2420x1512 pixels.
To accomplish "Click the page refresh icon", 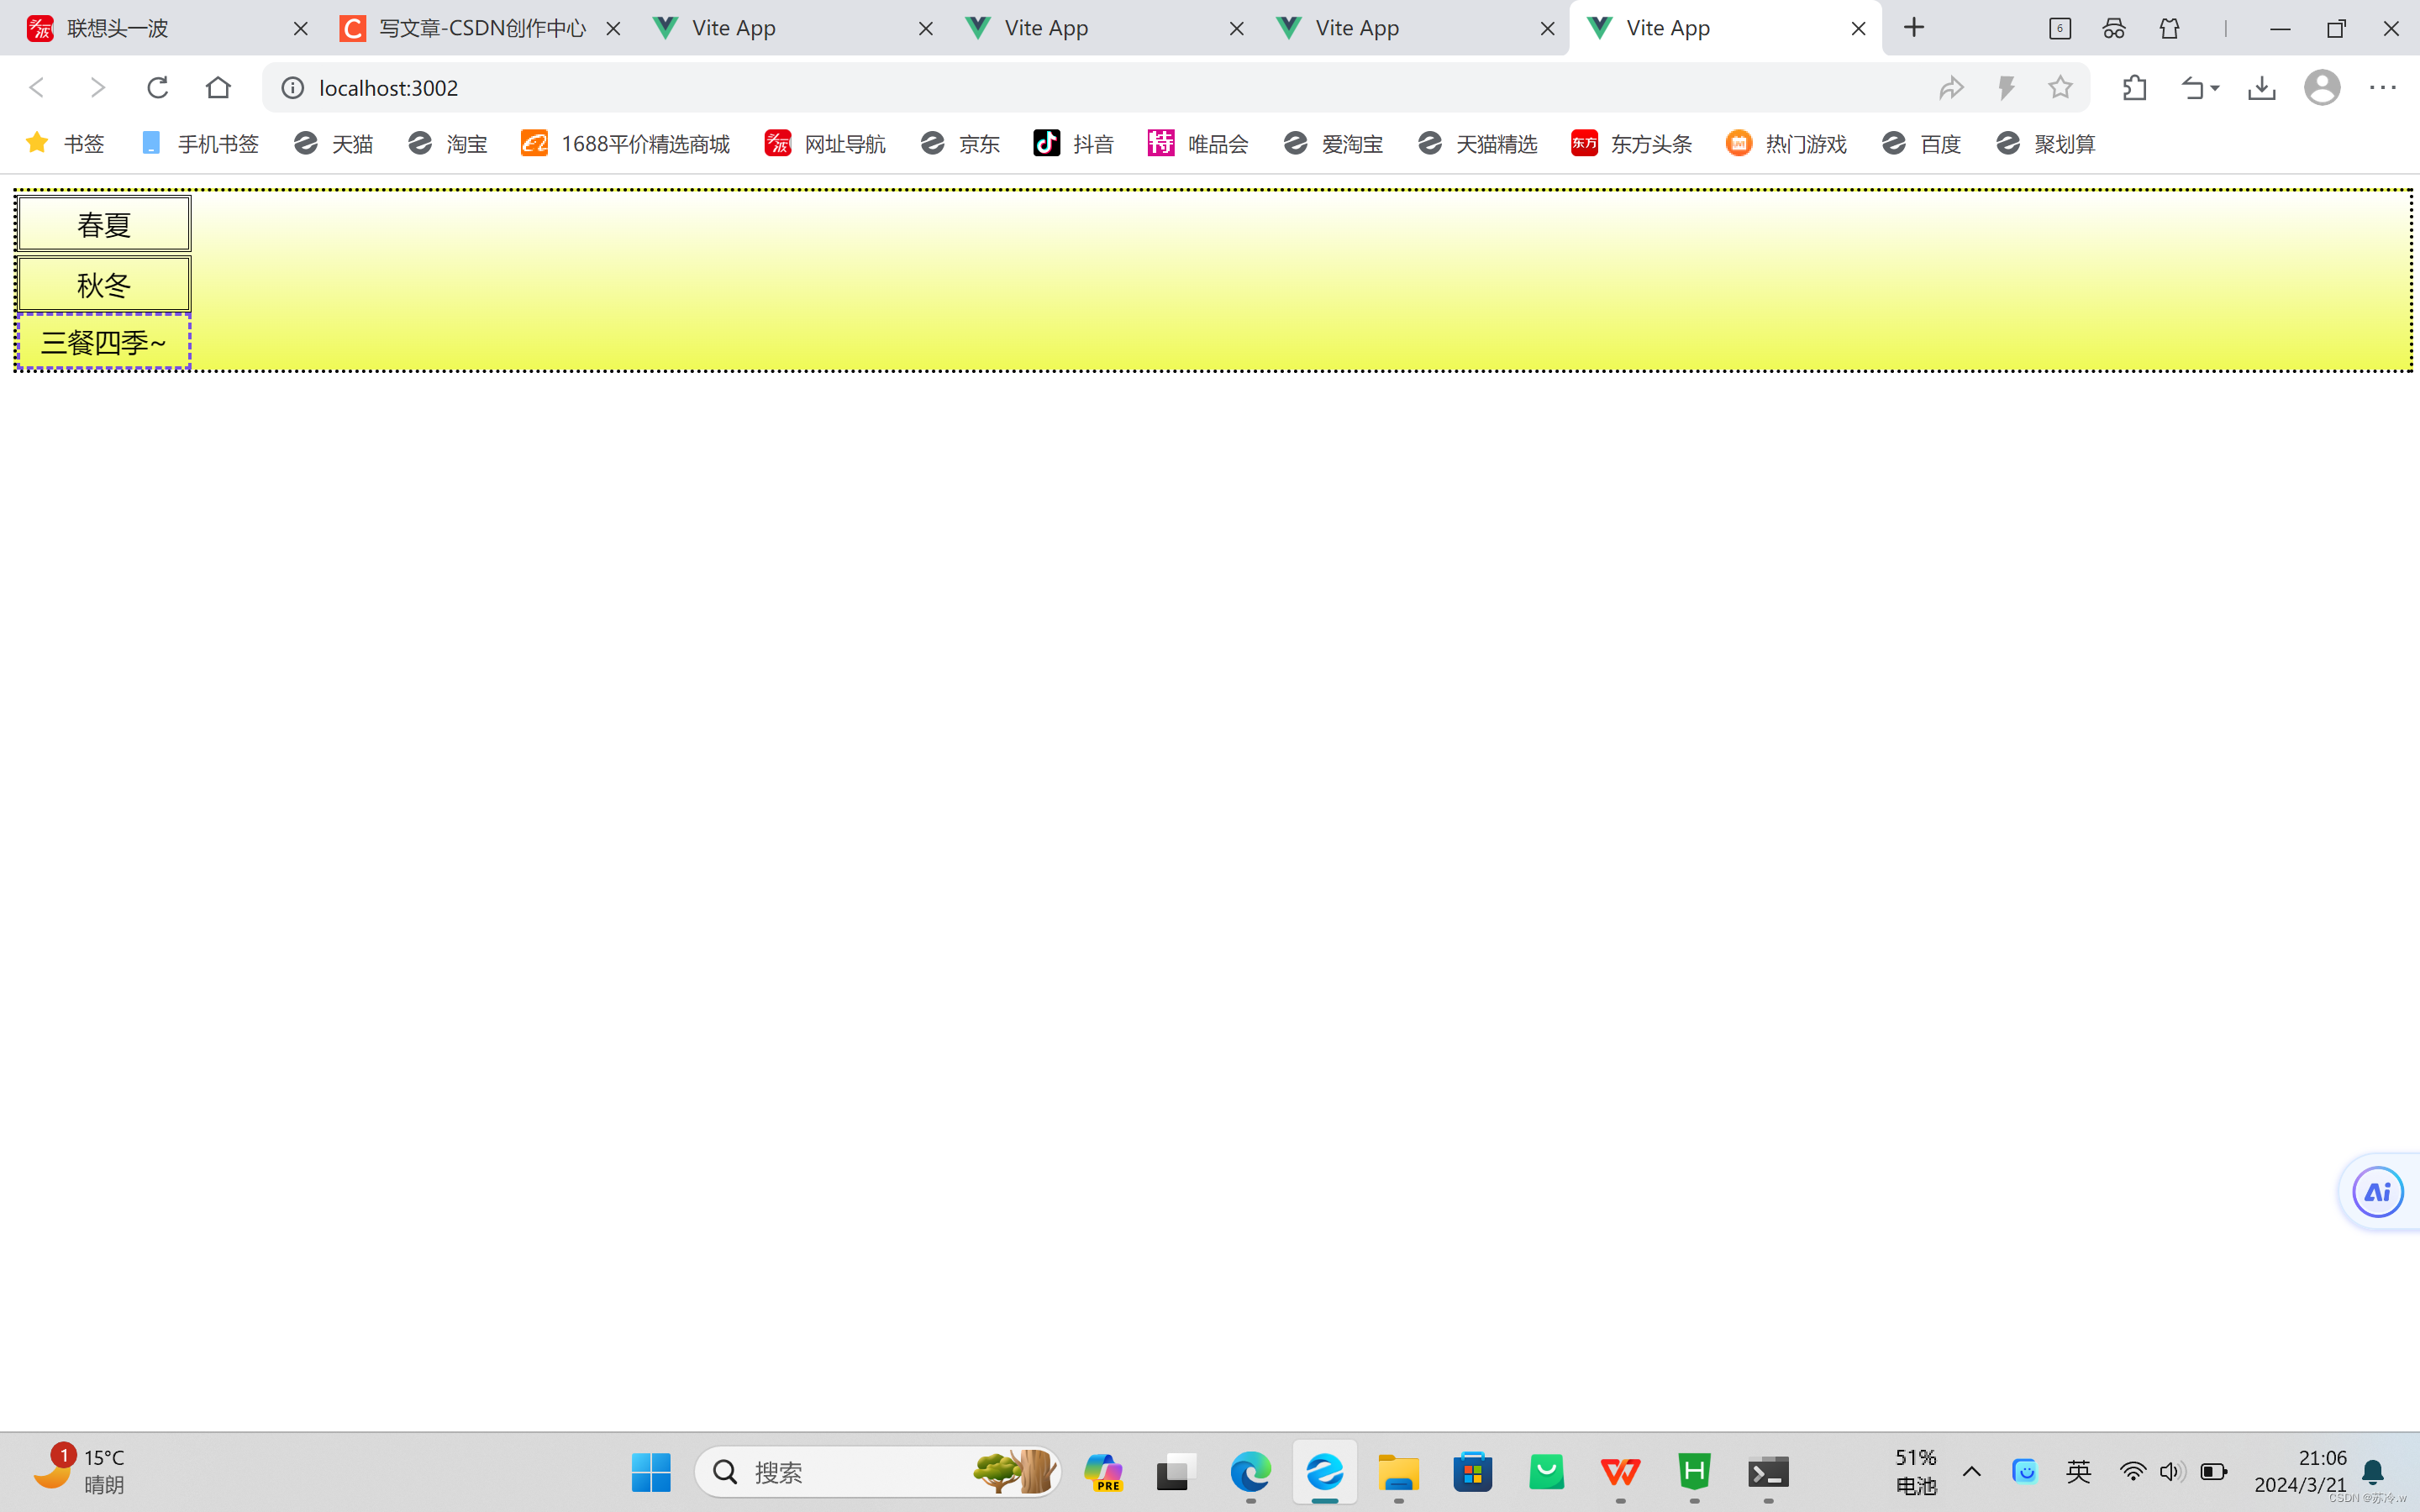I will pos(157,88).
